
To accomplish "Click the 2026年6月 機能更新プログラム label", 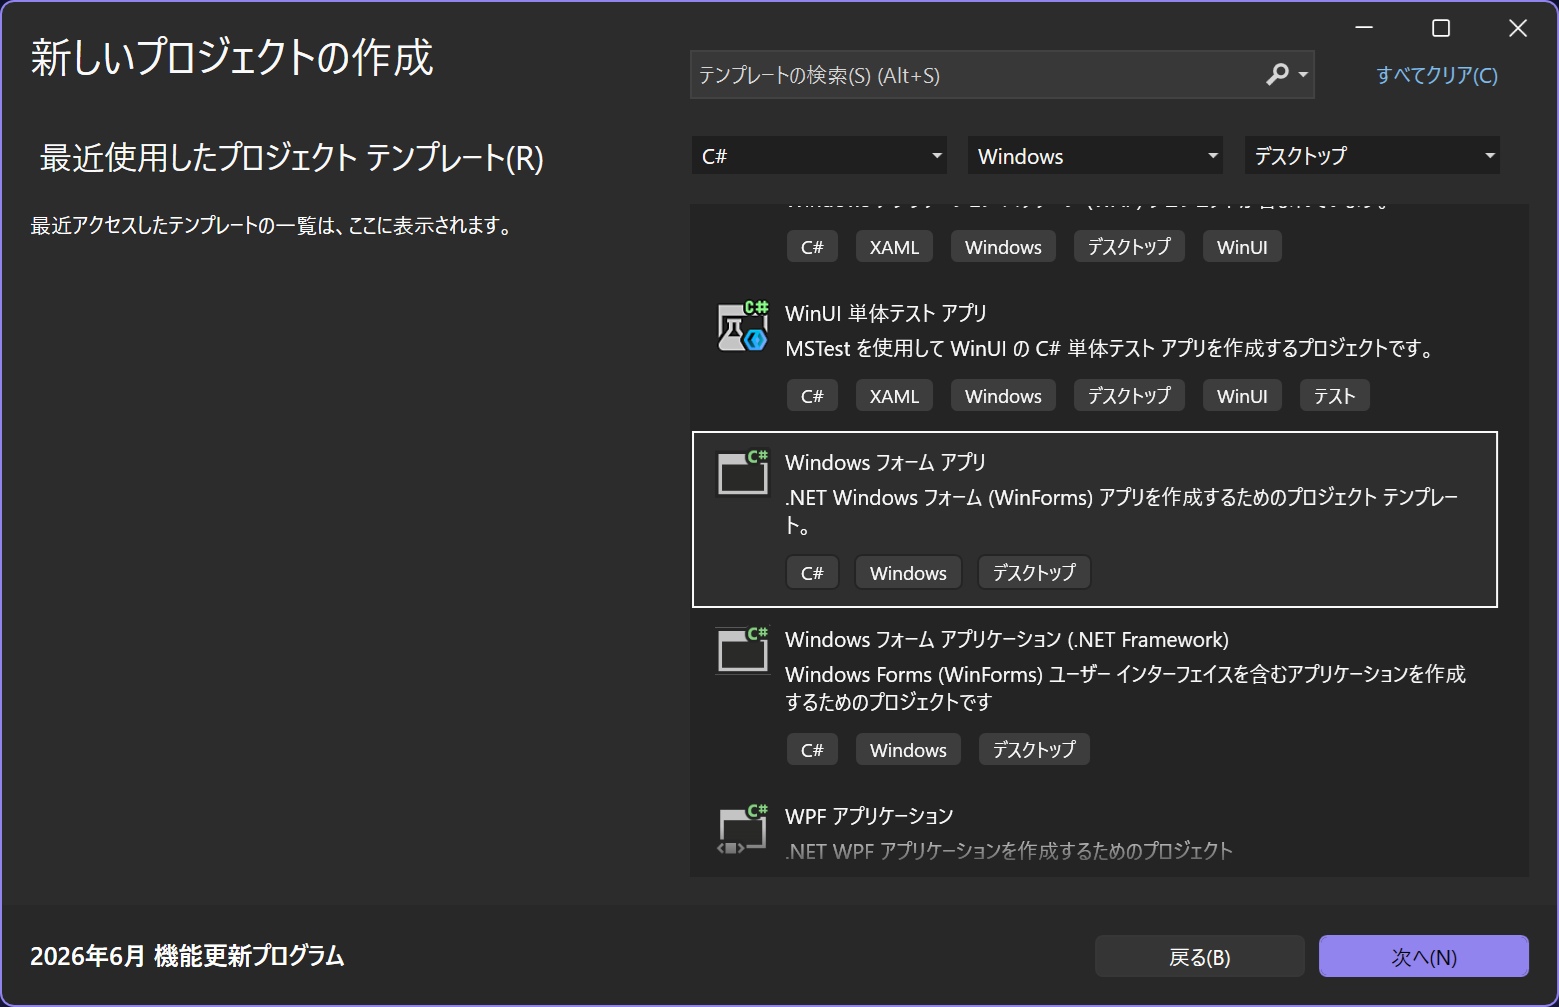I will click(x=187, y=956).
